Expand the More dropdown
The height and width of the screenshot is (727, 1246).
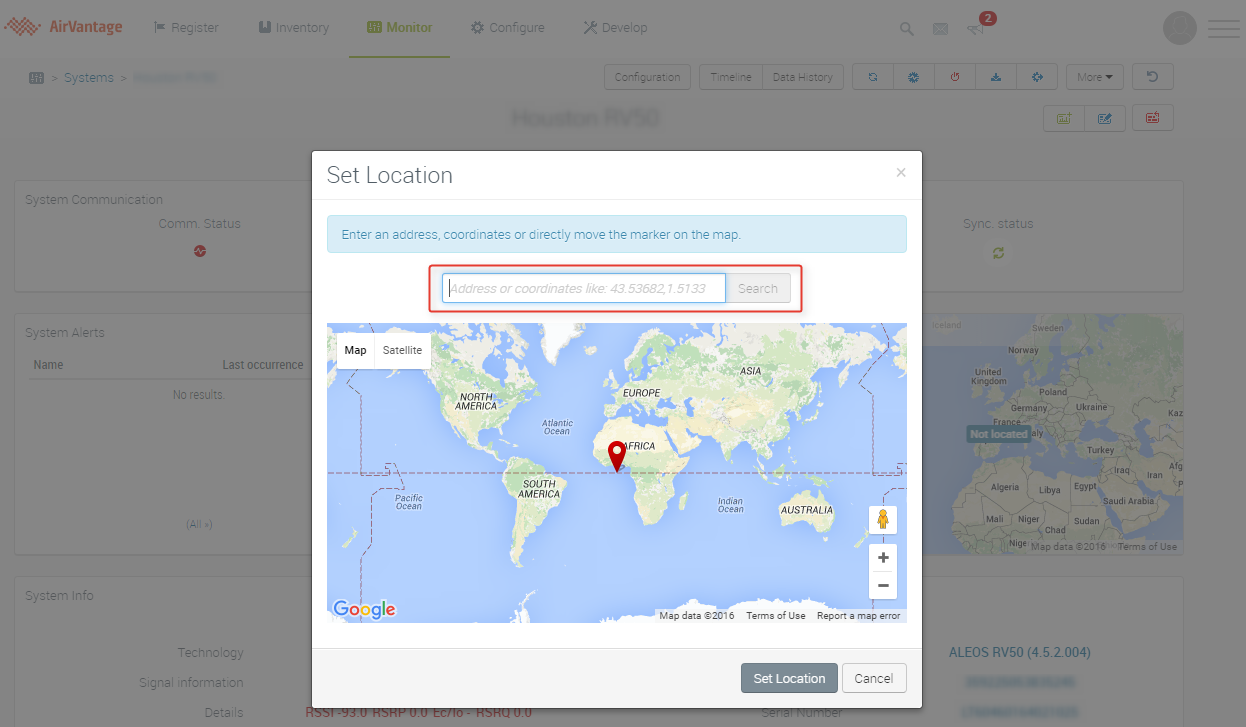(x=1094, y=77)
